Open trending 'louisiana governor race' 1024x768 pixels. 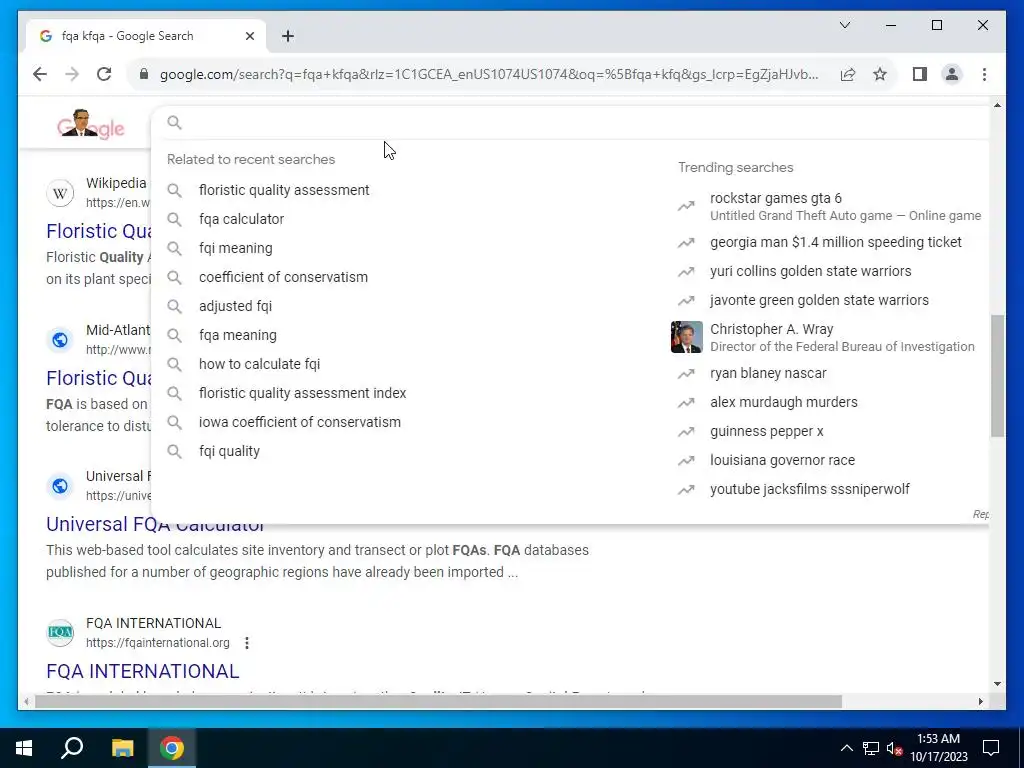(782, 460)
